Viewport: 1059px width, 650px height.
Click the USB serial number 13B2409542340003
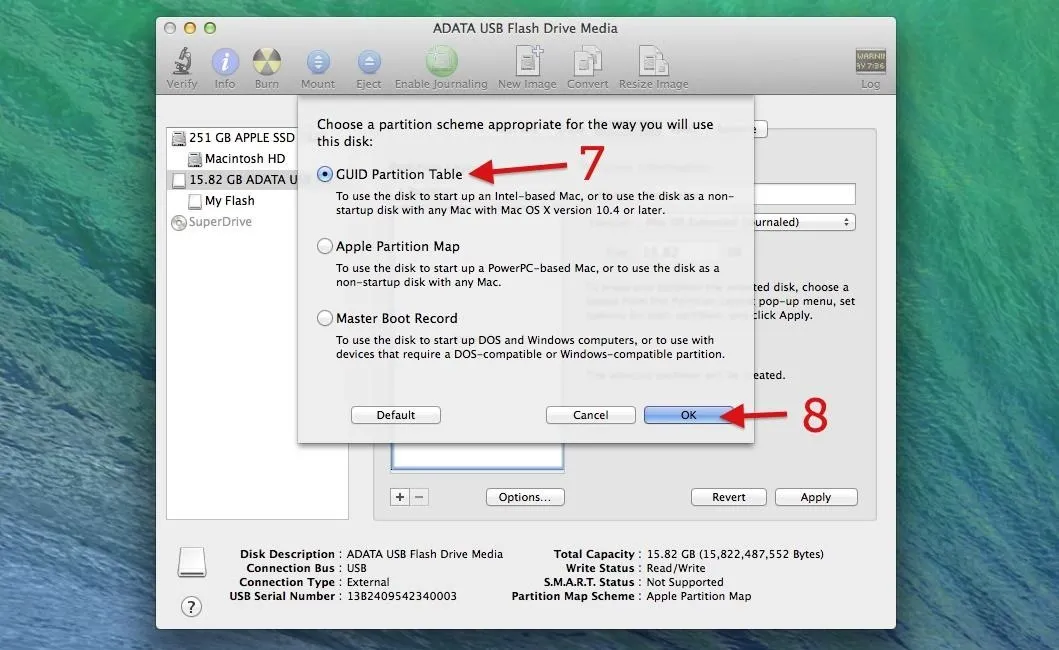pos(402,597)
